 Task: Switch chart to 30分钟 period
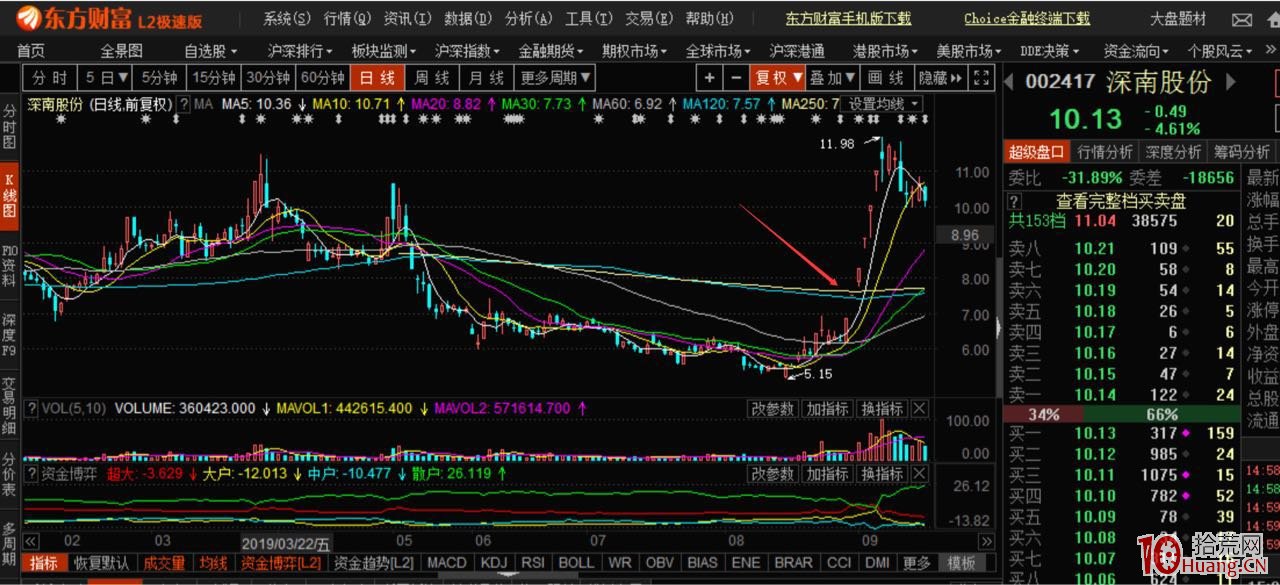pos(268,78)
